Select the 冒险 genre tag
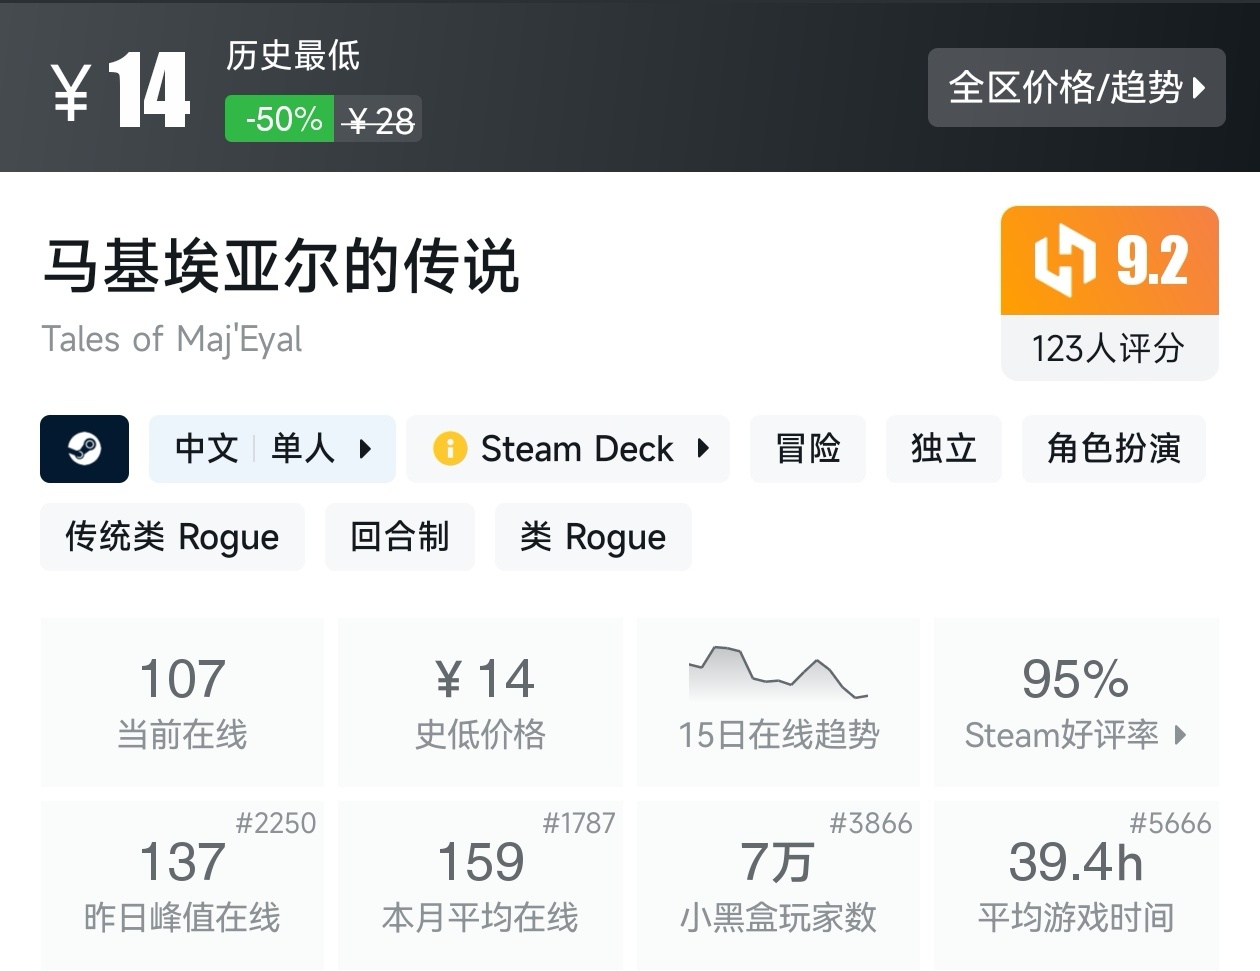The width and height of the screenshot is (1260, 971). click(x=807, y=449)
